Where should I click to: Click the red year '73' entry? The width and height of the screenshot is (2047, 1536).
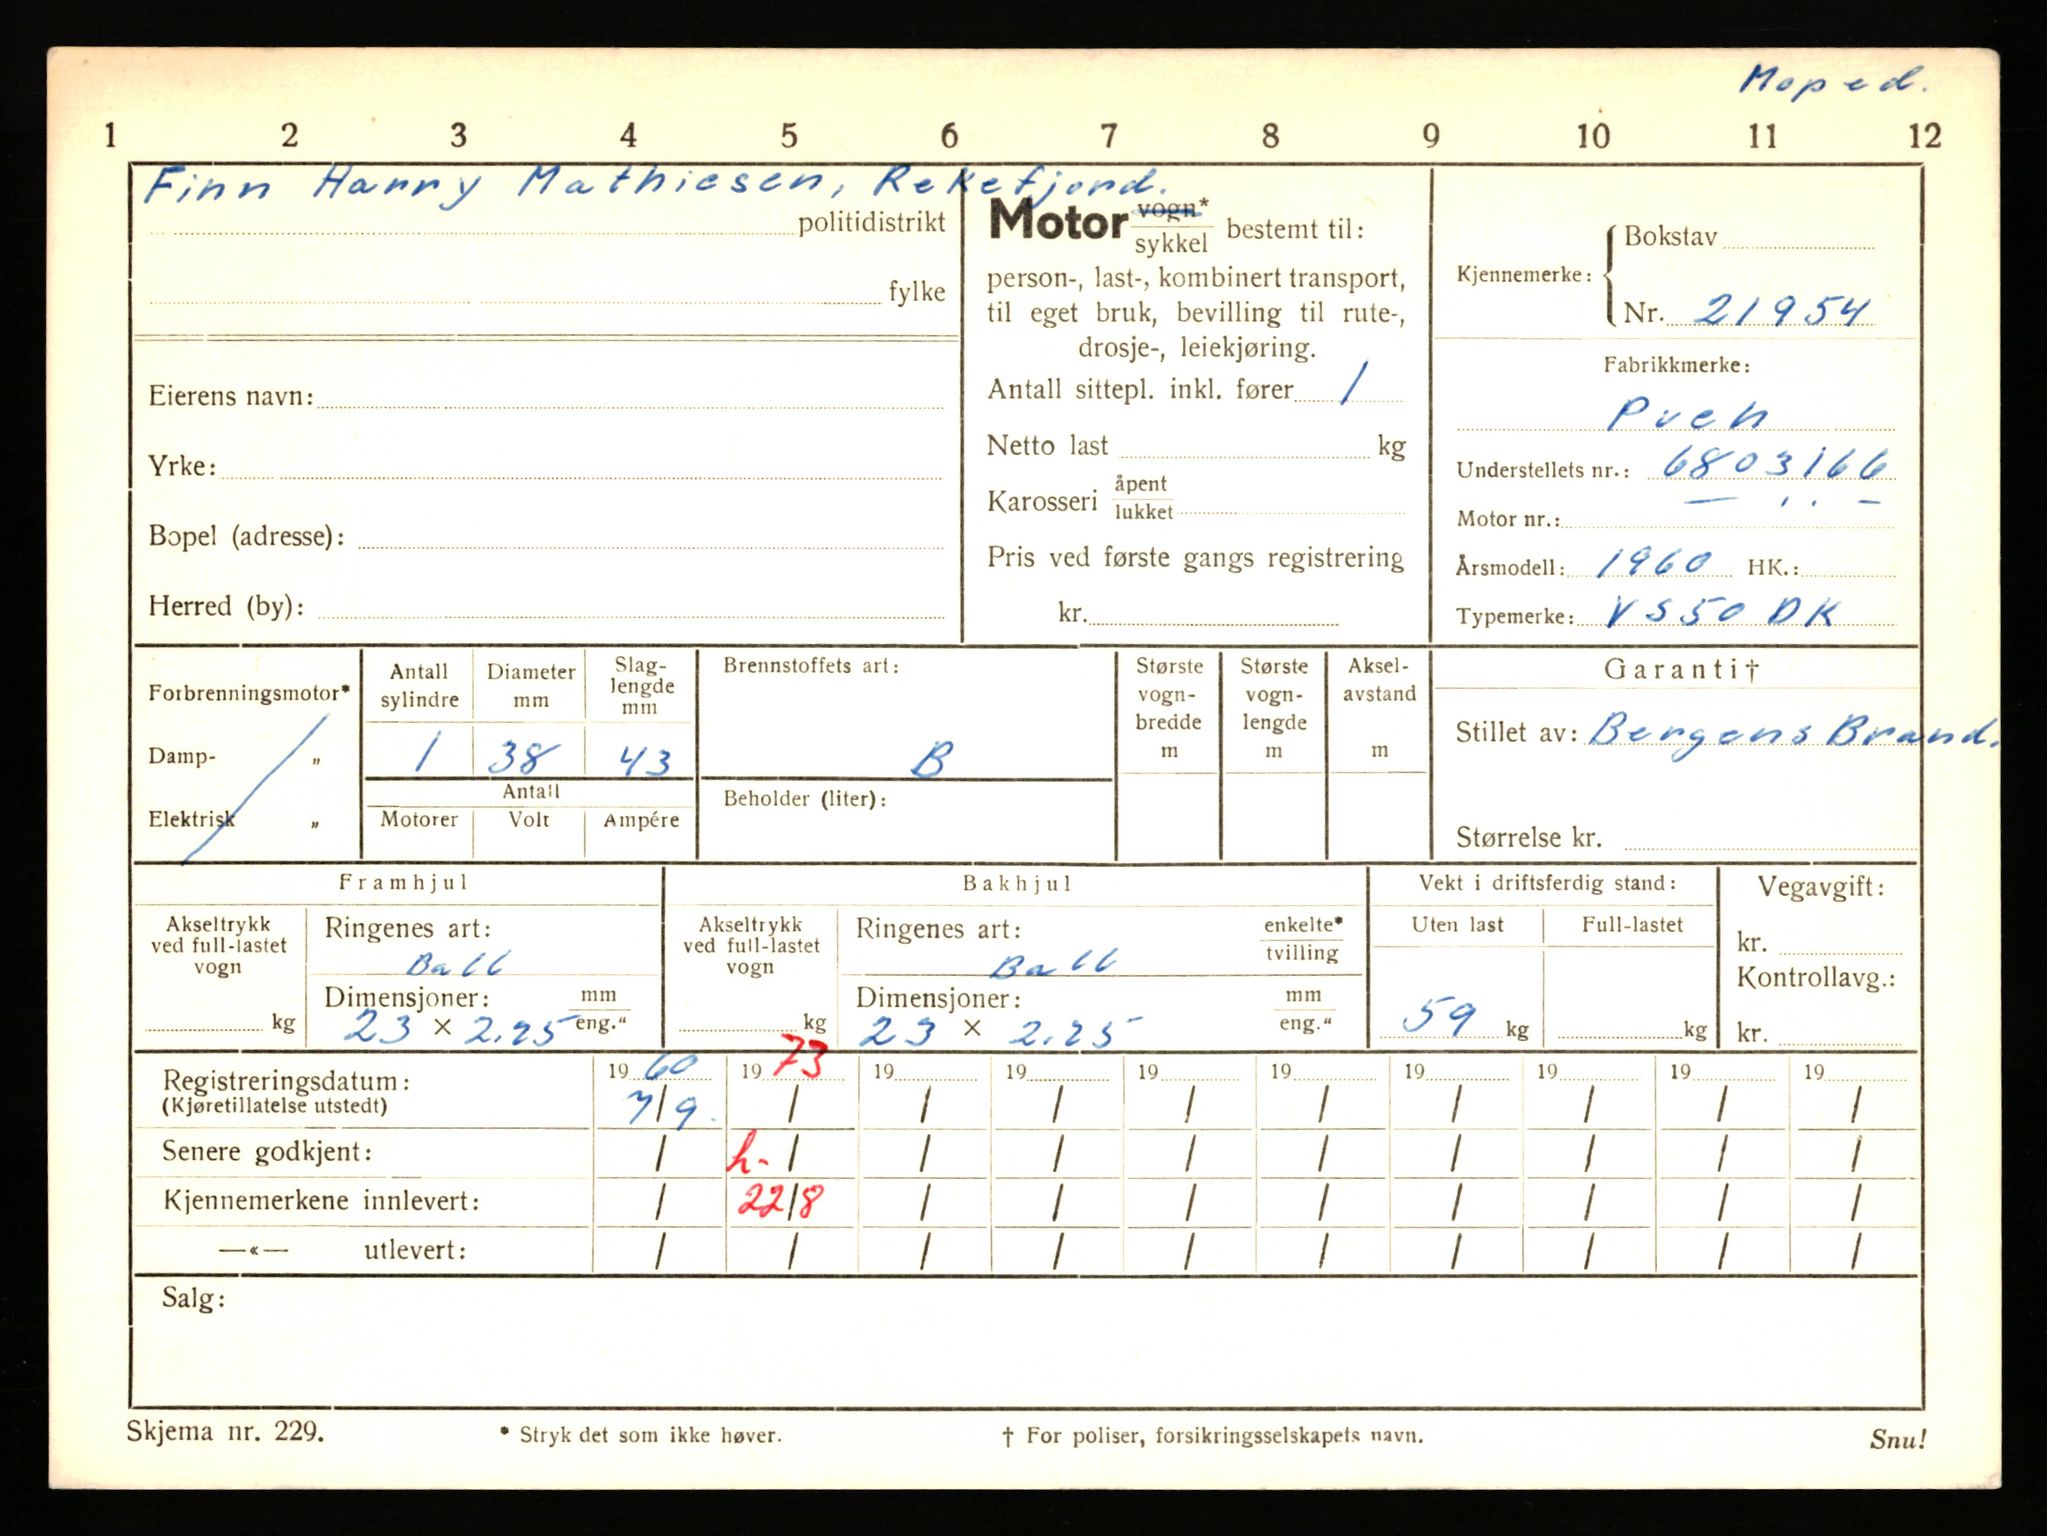tap(800, 1058)
